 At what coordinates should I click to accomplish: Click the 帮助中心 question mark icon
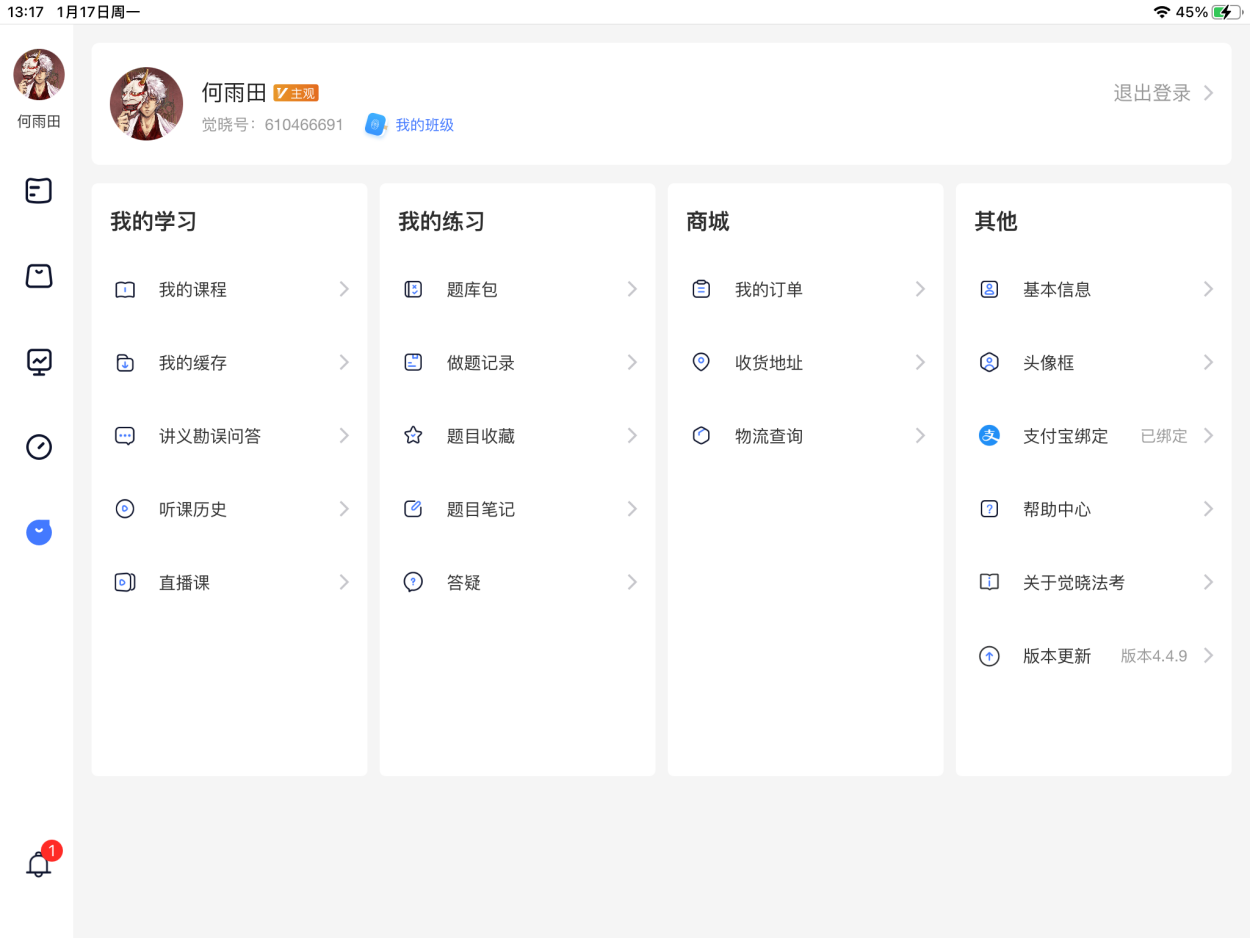click(989, 509)
